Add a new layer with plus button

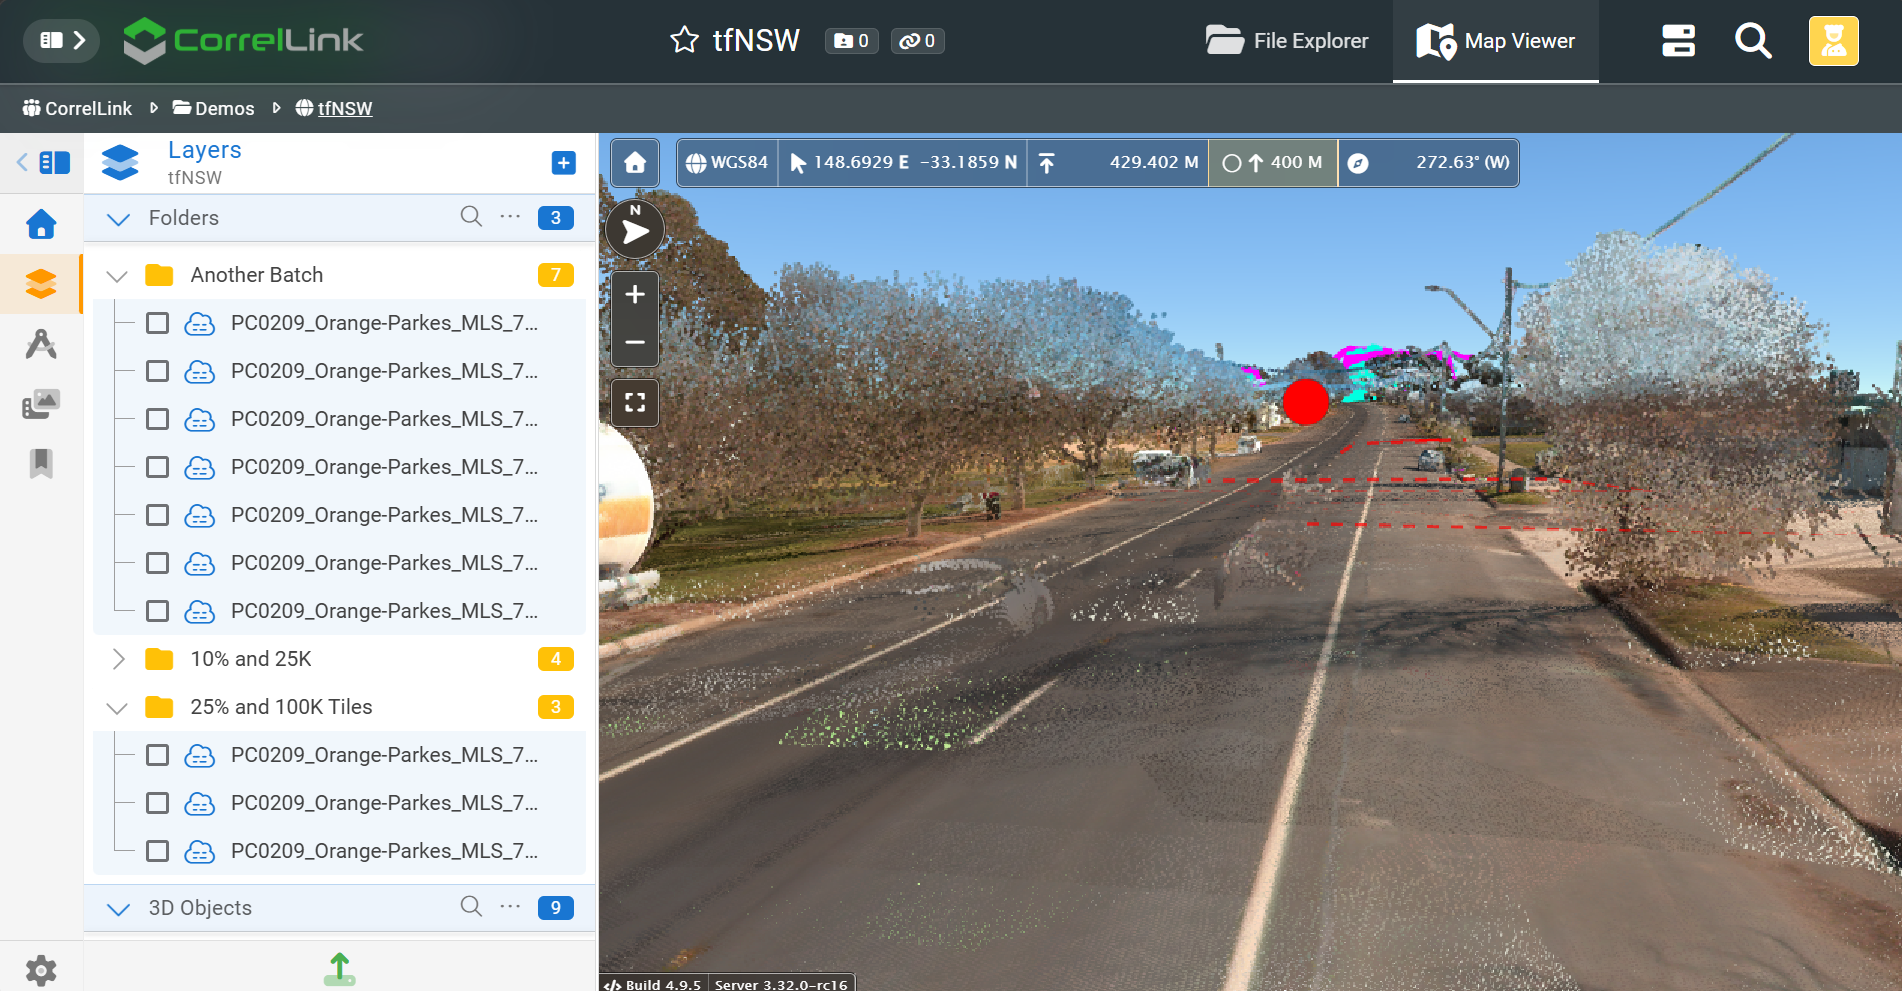[563, 163]
